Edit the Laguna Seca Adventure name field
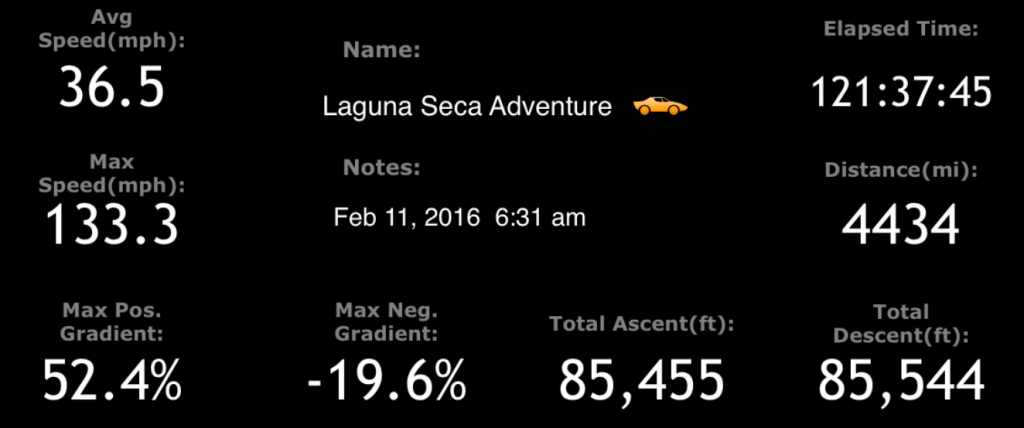The image size is (1024, 428). tap(467, 107)
